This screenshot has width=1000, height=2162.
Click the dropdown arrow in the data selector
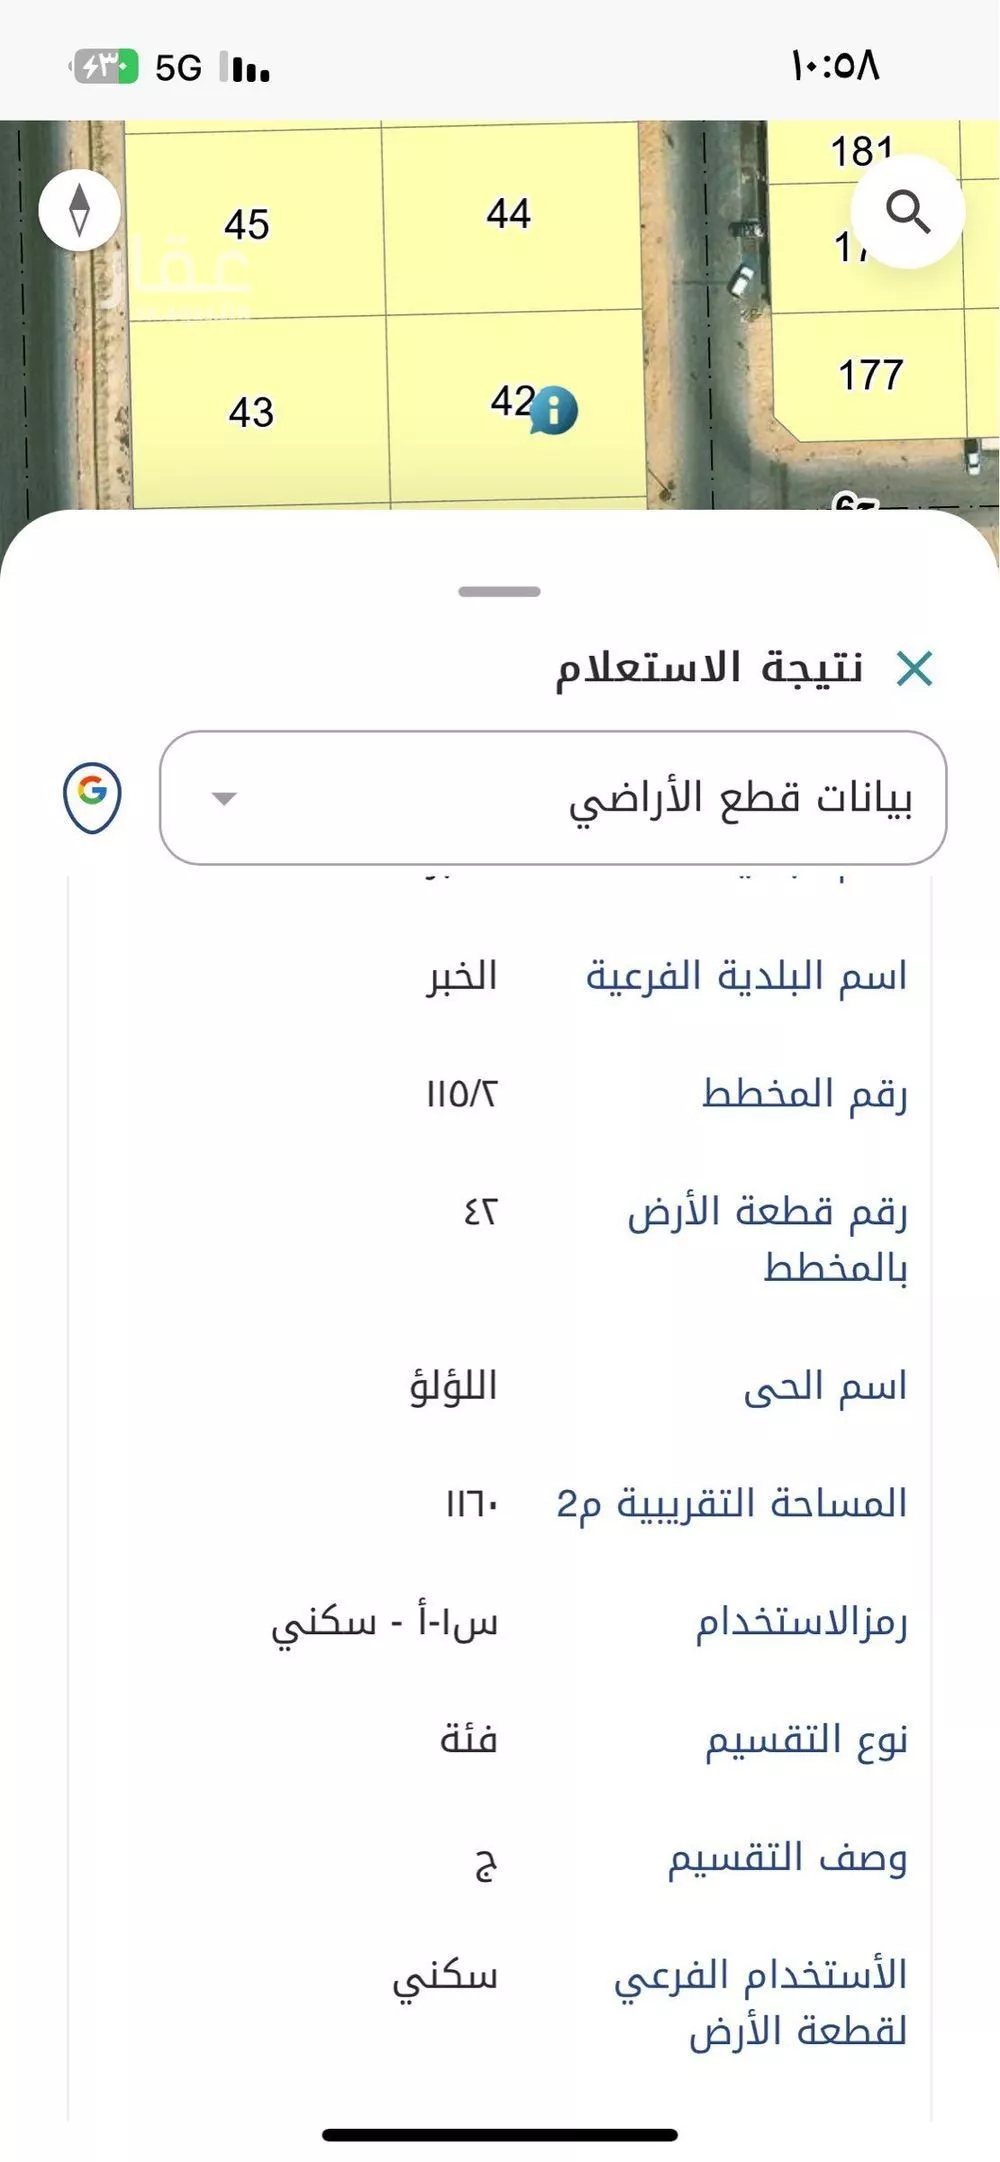(224, 798)
